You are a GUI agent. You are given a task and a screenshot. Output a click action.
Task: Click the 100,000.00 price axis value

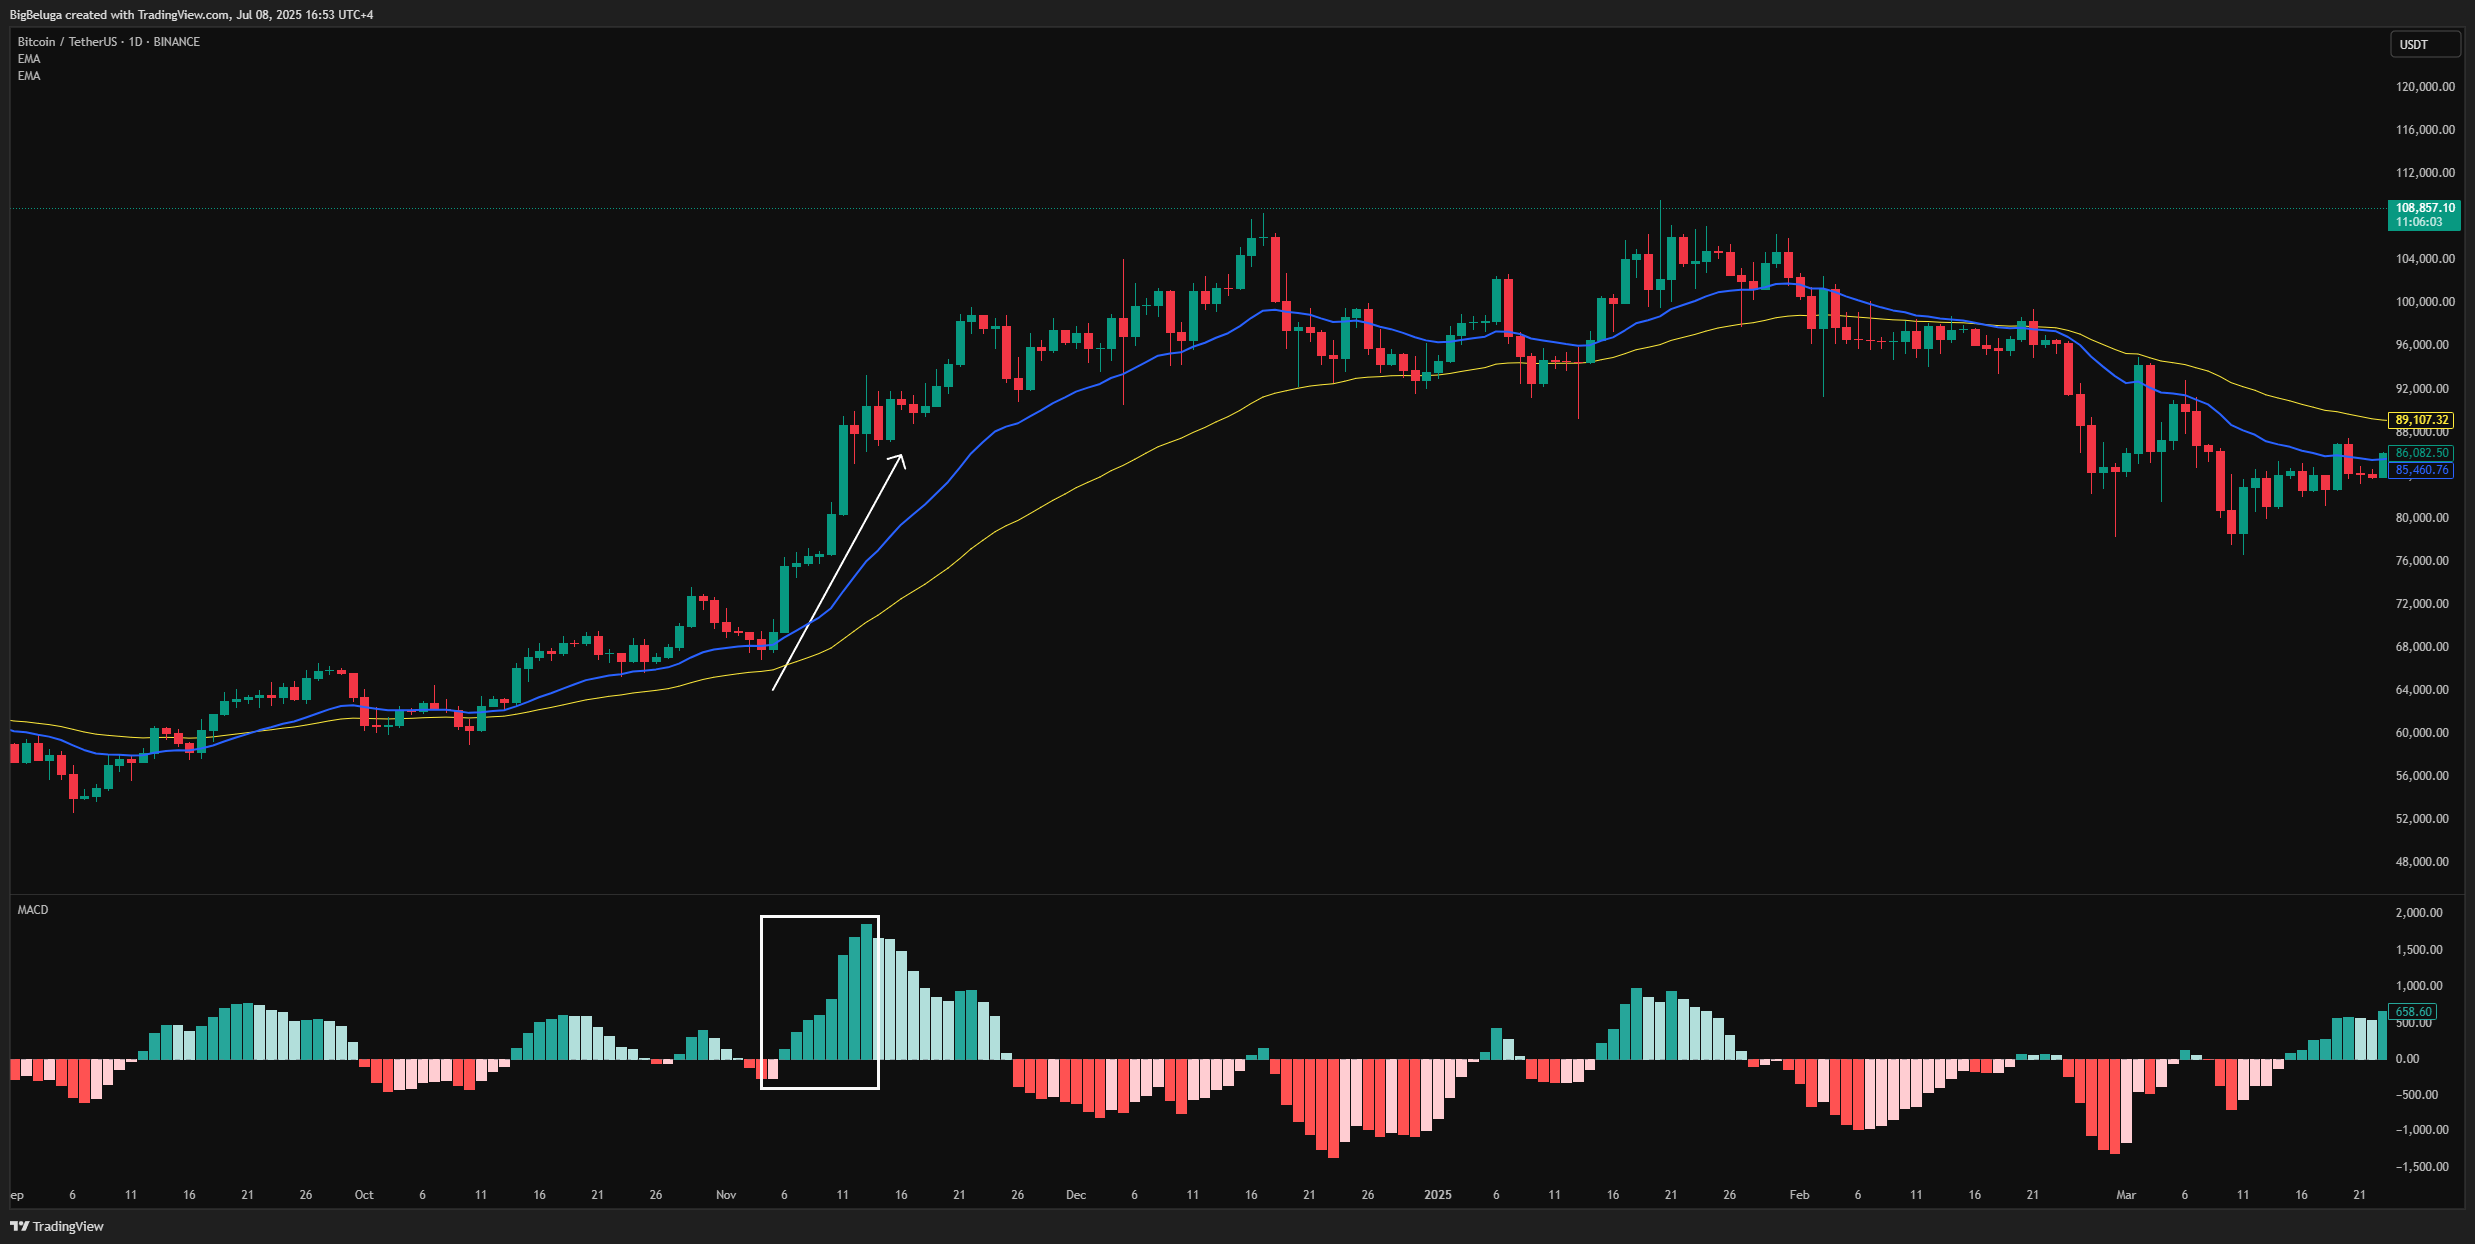(x=2425, y=302)
